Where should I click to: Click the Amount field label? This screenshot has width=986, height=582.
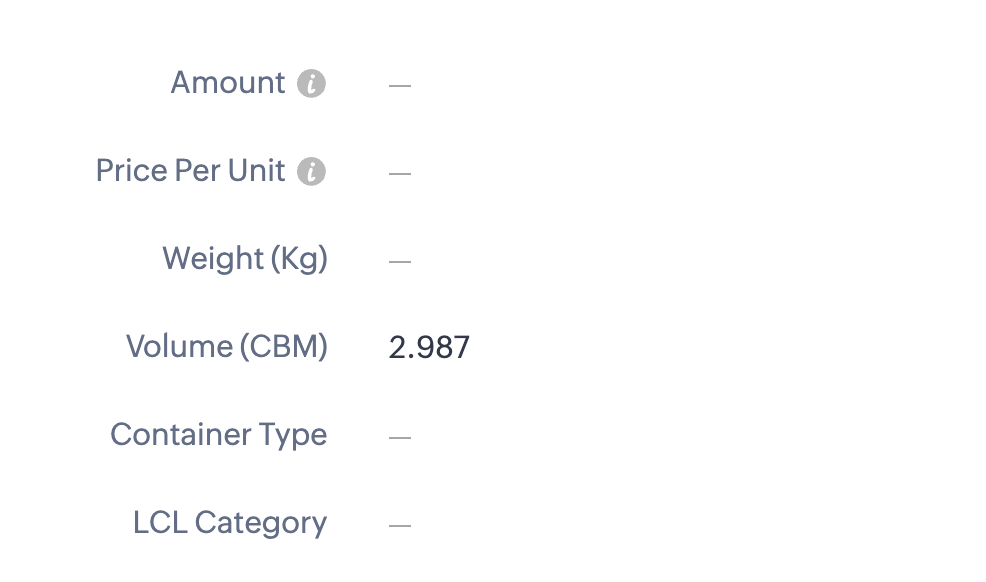[x=228, y=82]
